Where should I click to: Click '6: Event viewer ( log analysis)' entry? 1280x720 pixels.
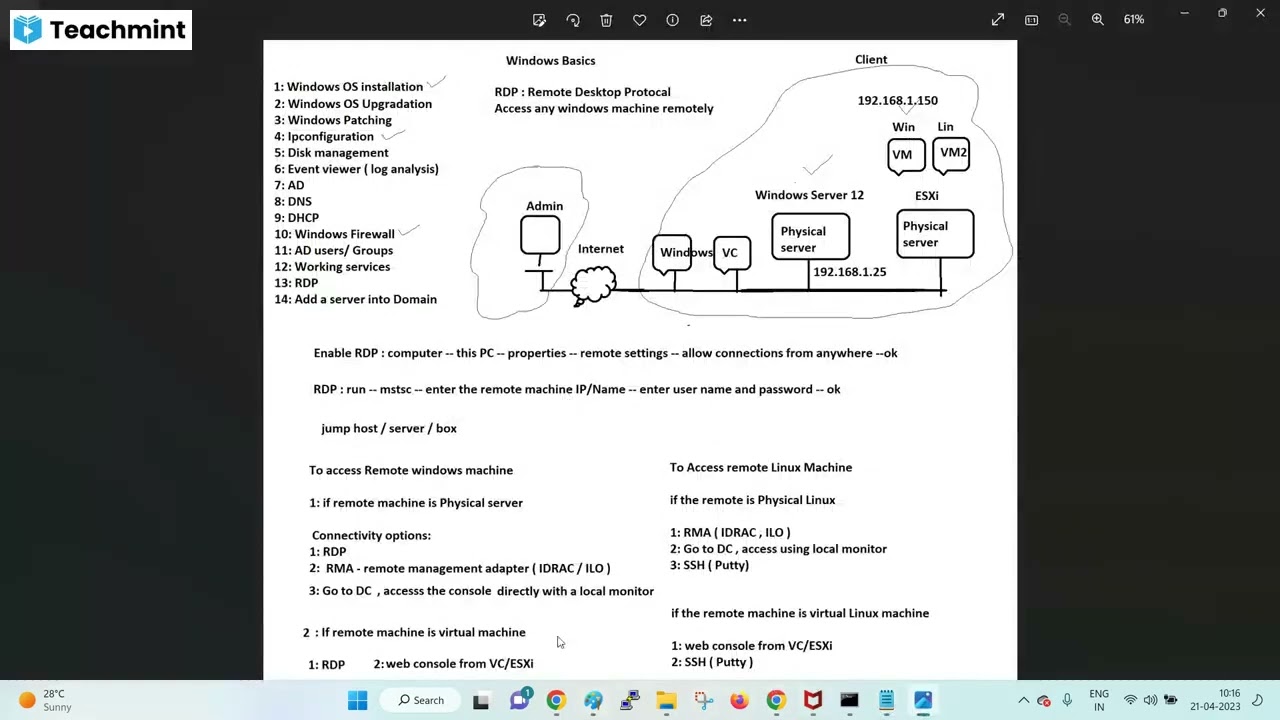tap(356, 169)
